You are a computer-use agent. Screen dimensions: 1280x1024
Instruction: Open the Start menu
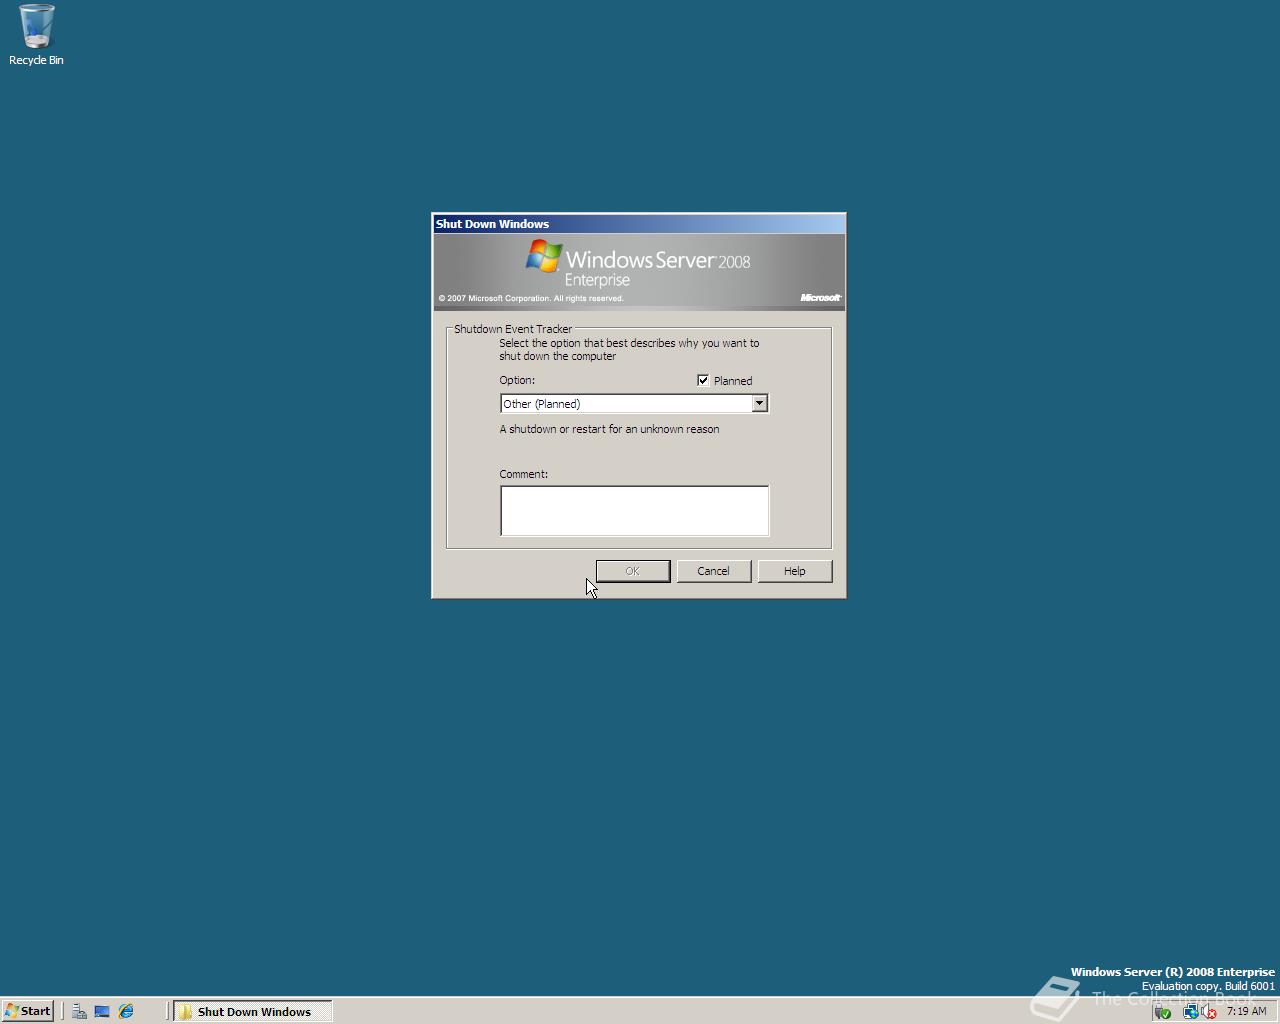coord(27,1011)
